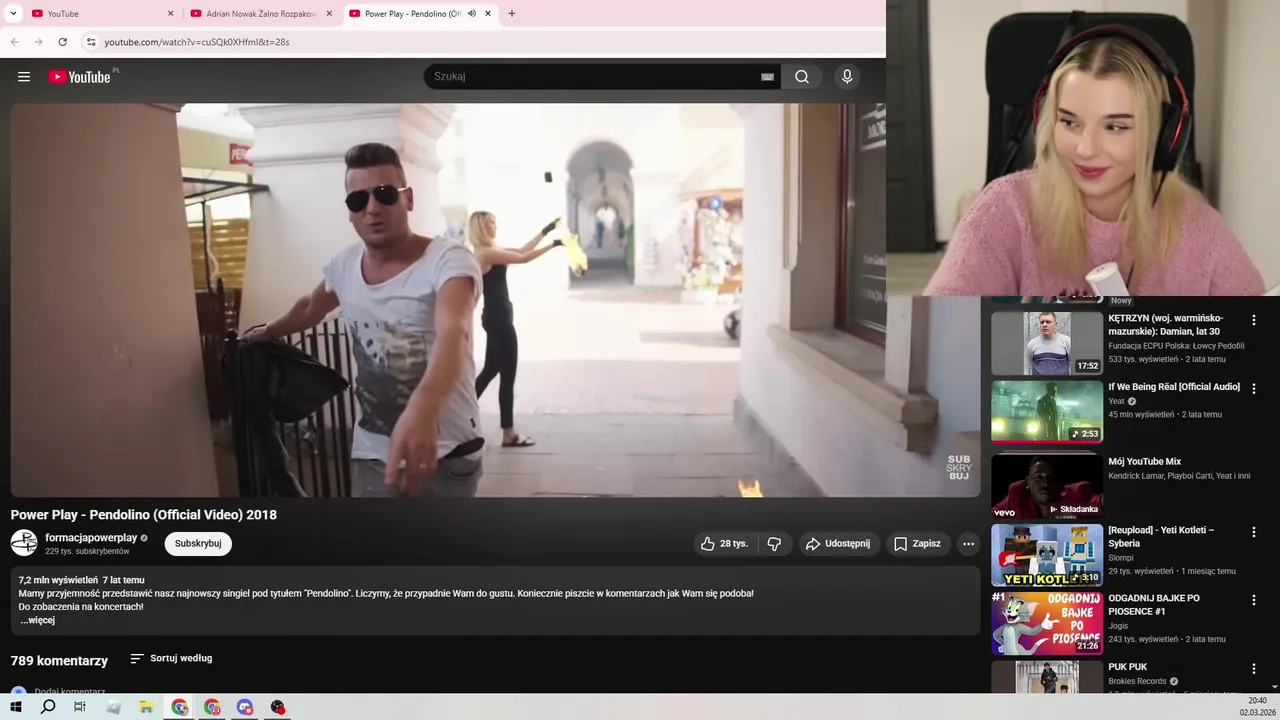Click 789 komentarzy heading
The height and width of the screenshot is (720, 1280).
point(59,661)
